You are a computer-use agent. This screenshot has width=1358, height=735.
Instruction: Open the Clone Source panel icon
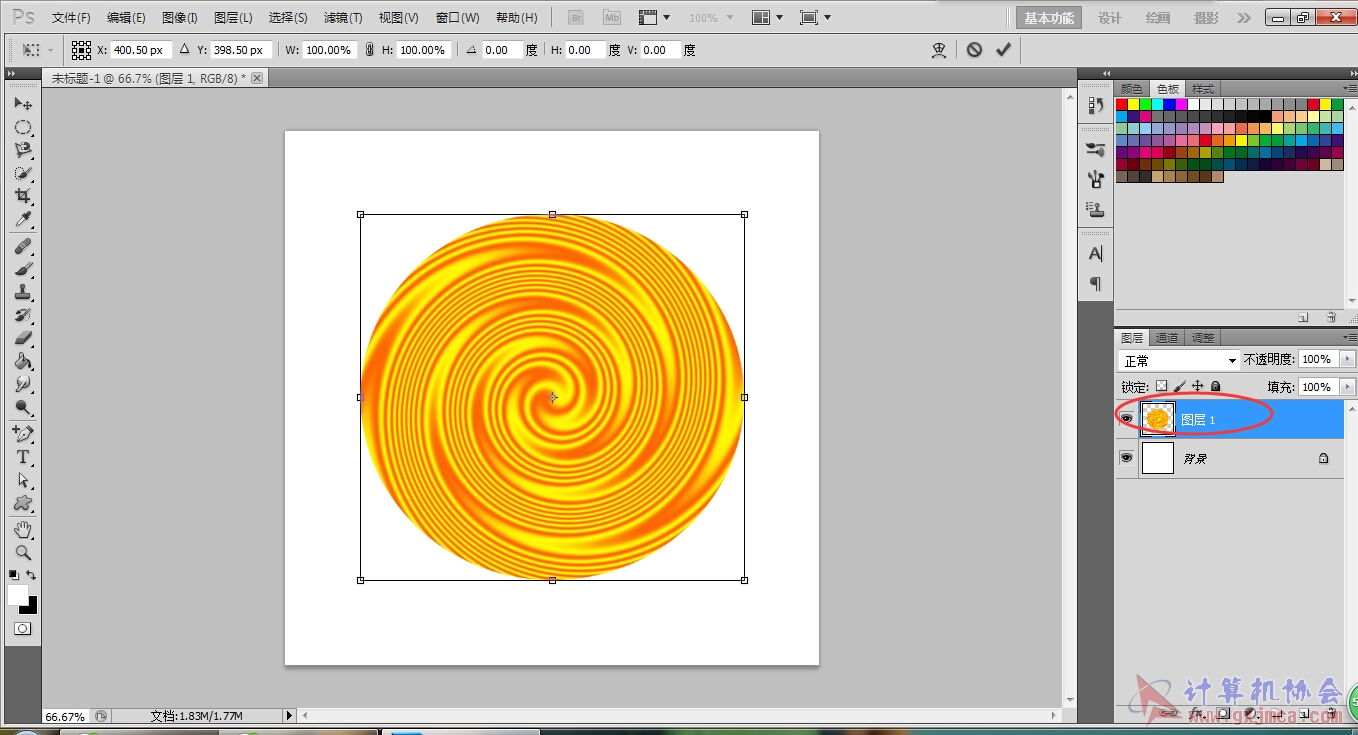click(1096, 210)
